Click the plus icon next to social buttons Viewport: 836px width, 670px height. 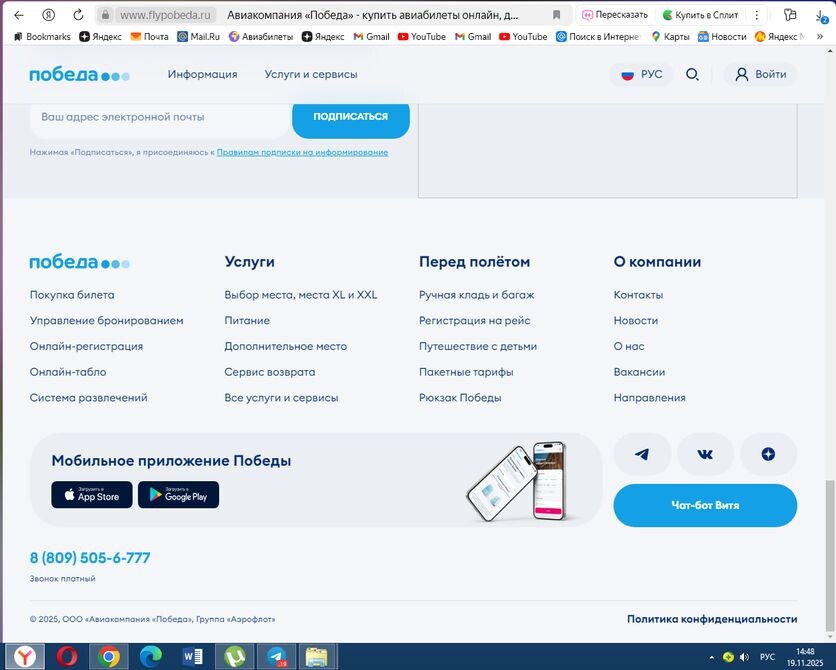coord(768,454)
